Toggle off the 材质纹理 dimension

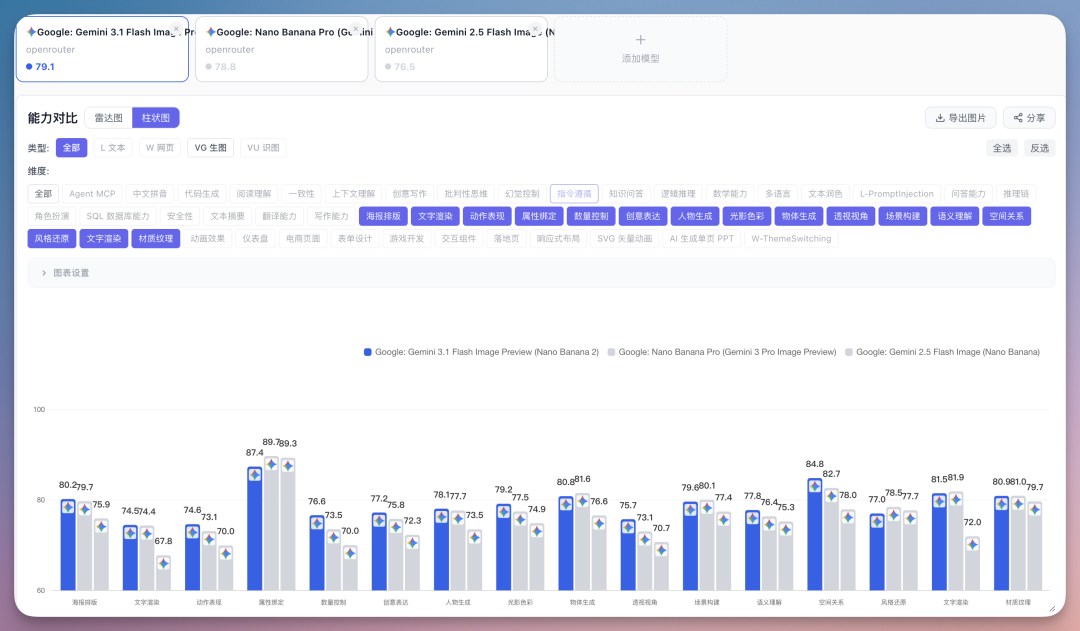click(156, 238)
